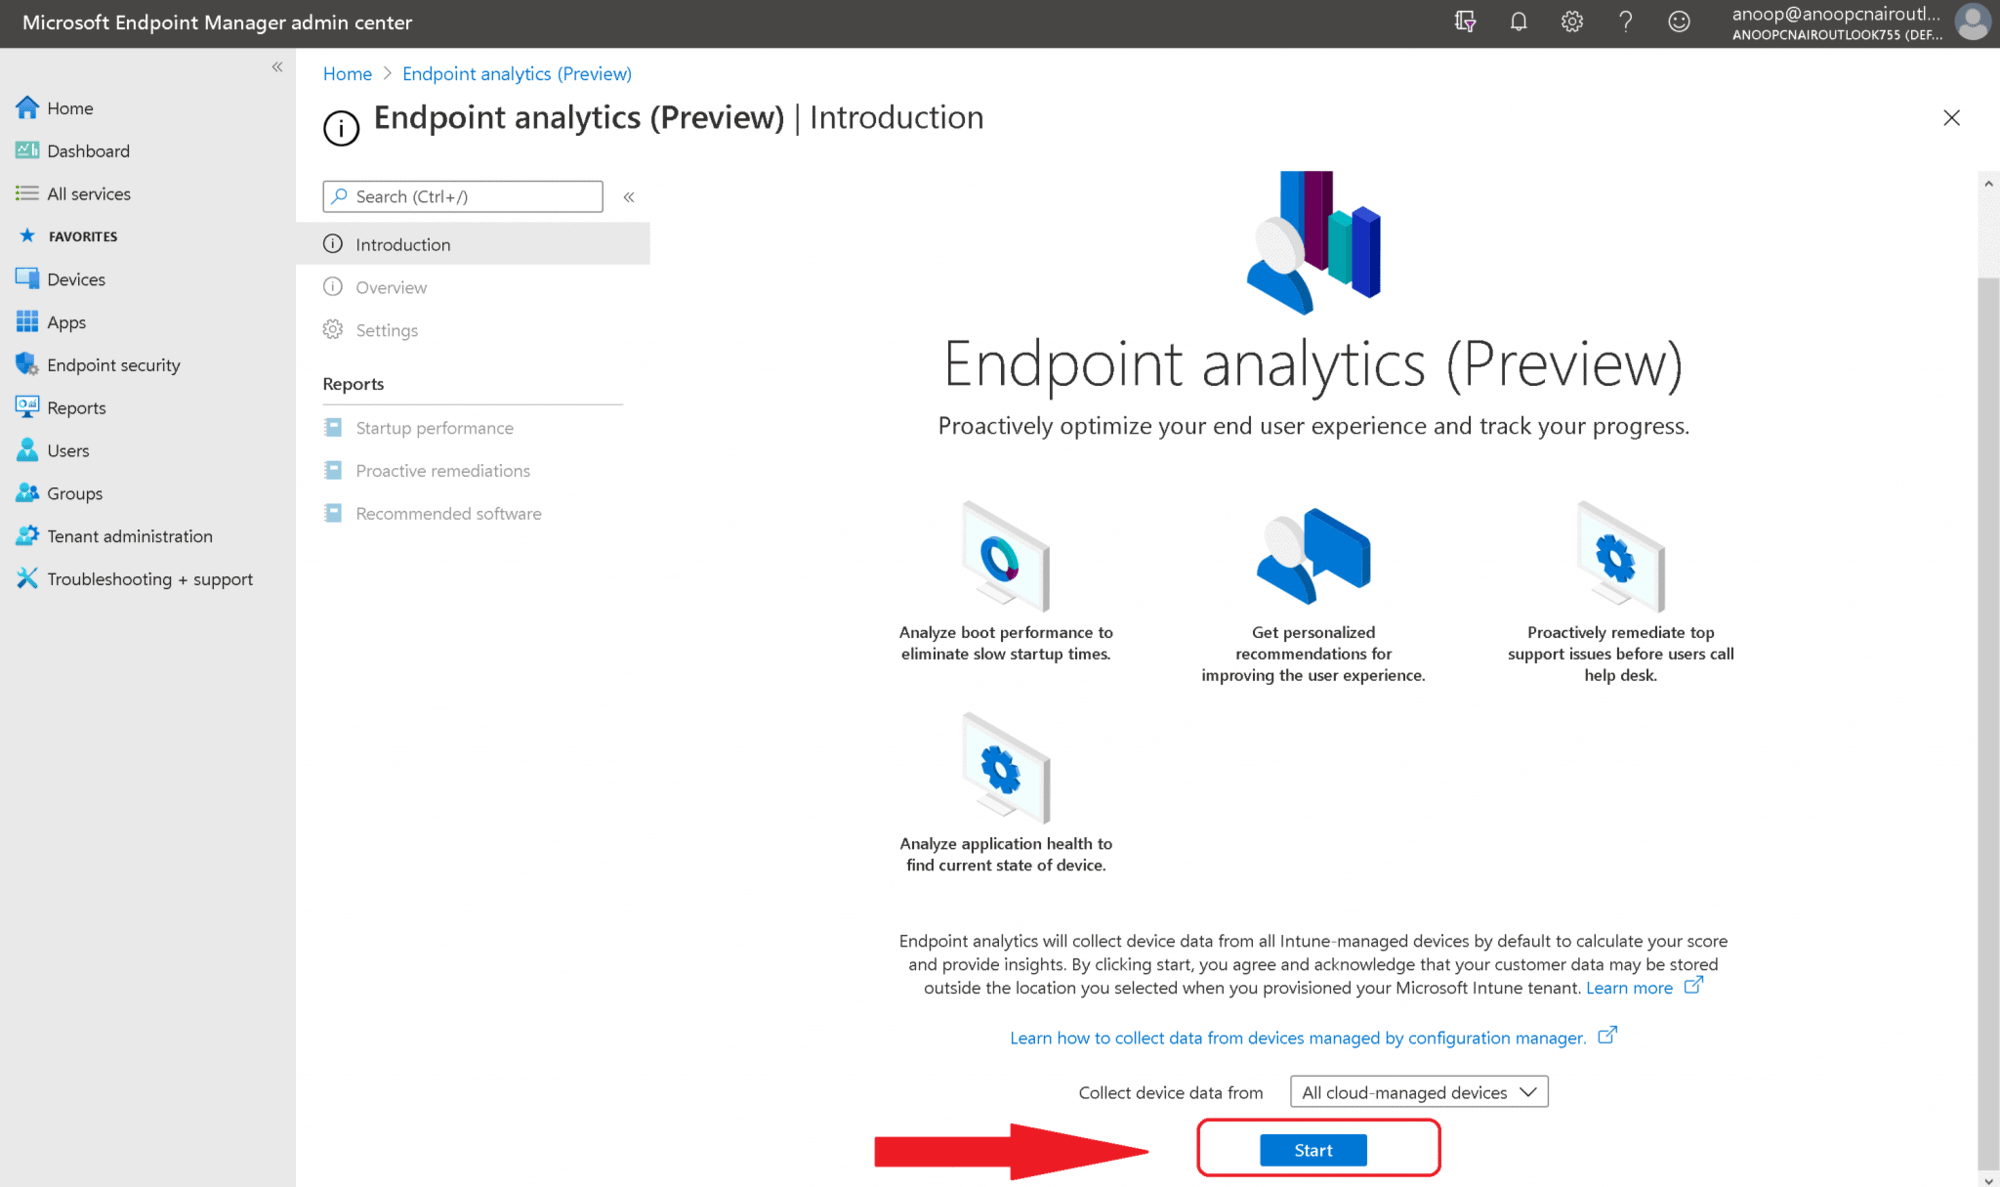This screenshot has width=2000, height=1187.
Task: Click into the Search (Ctrl+/) field
Action: pos(463,197)
